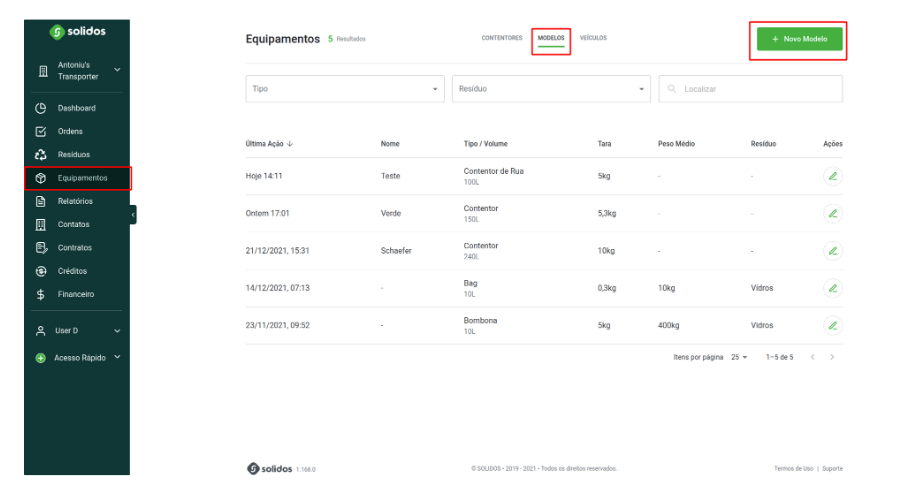Switch to the Contentores tab
This screenshot has width=911, height=490.
[x=502, y=38]
